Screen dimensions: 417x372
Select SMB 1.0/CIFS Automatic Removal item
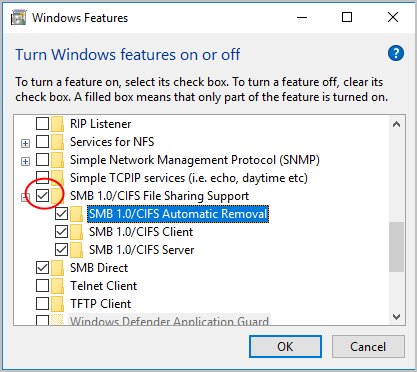coord(178,214)
